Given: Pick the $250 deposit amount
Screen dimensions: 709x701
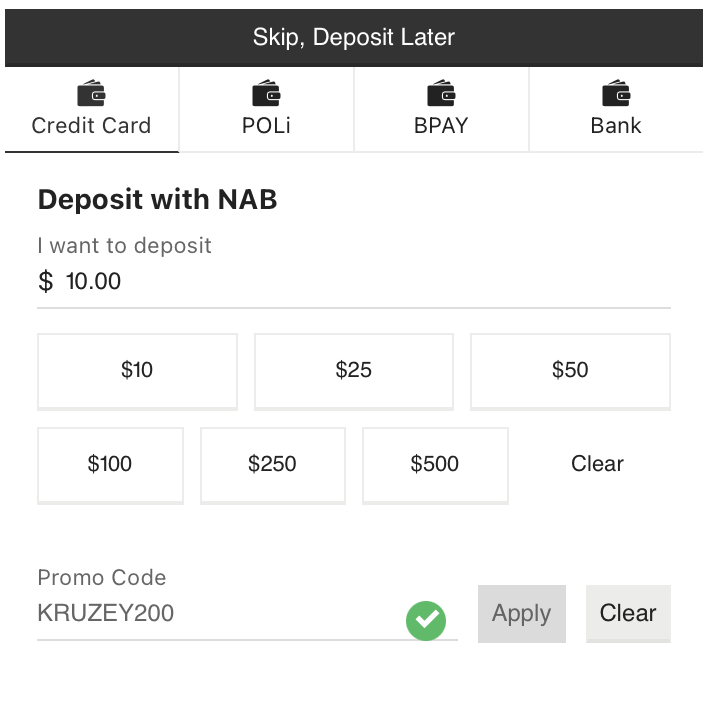Looking at the screenshot, I should click(x=273, y=465).
